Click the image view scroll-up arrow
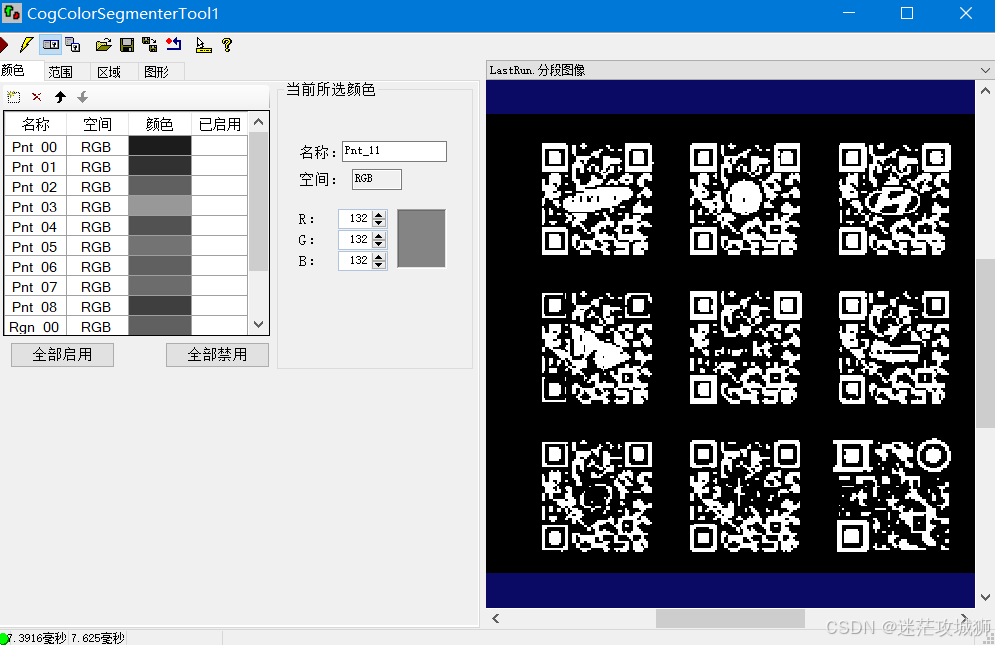 pyautogui.click(x=985, y=91)
